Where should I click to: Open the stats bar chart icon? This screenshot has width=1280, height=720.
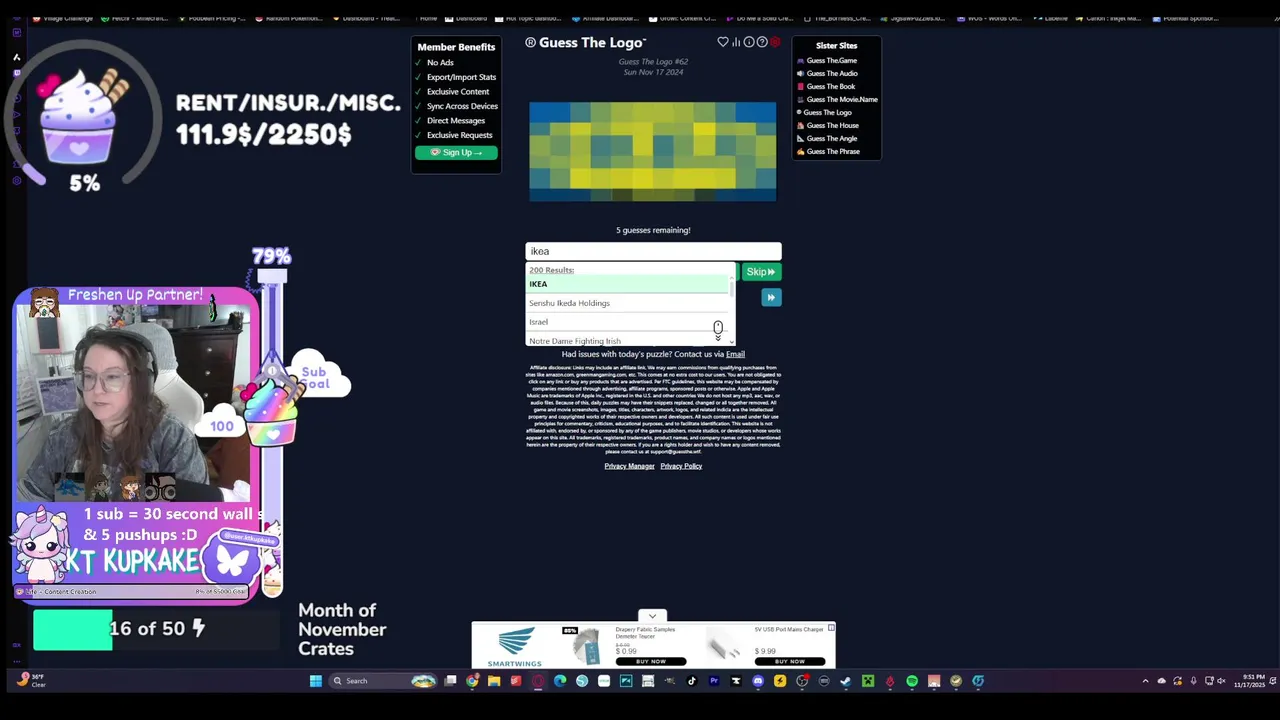pyautogui.click(x=736, y=42)
